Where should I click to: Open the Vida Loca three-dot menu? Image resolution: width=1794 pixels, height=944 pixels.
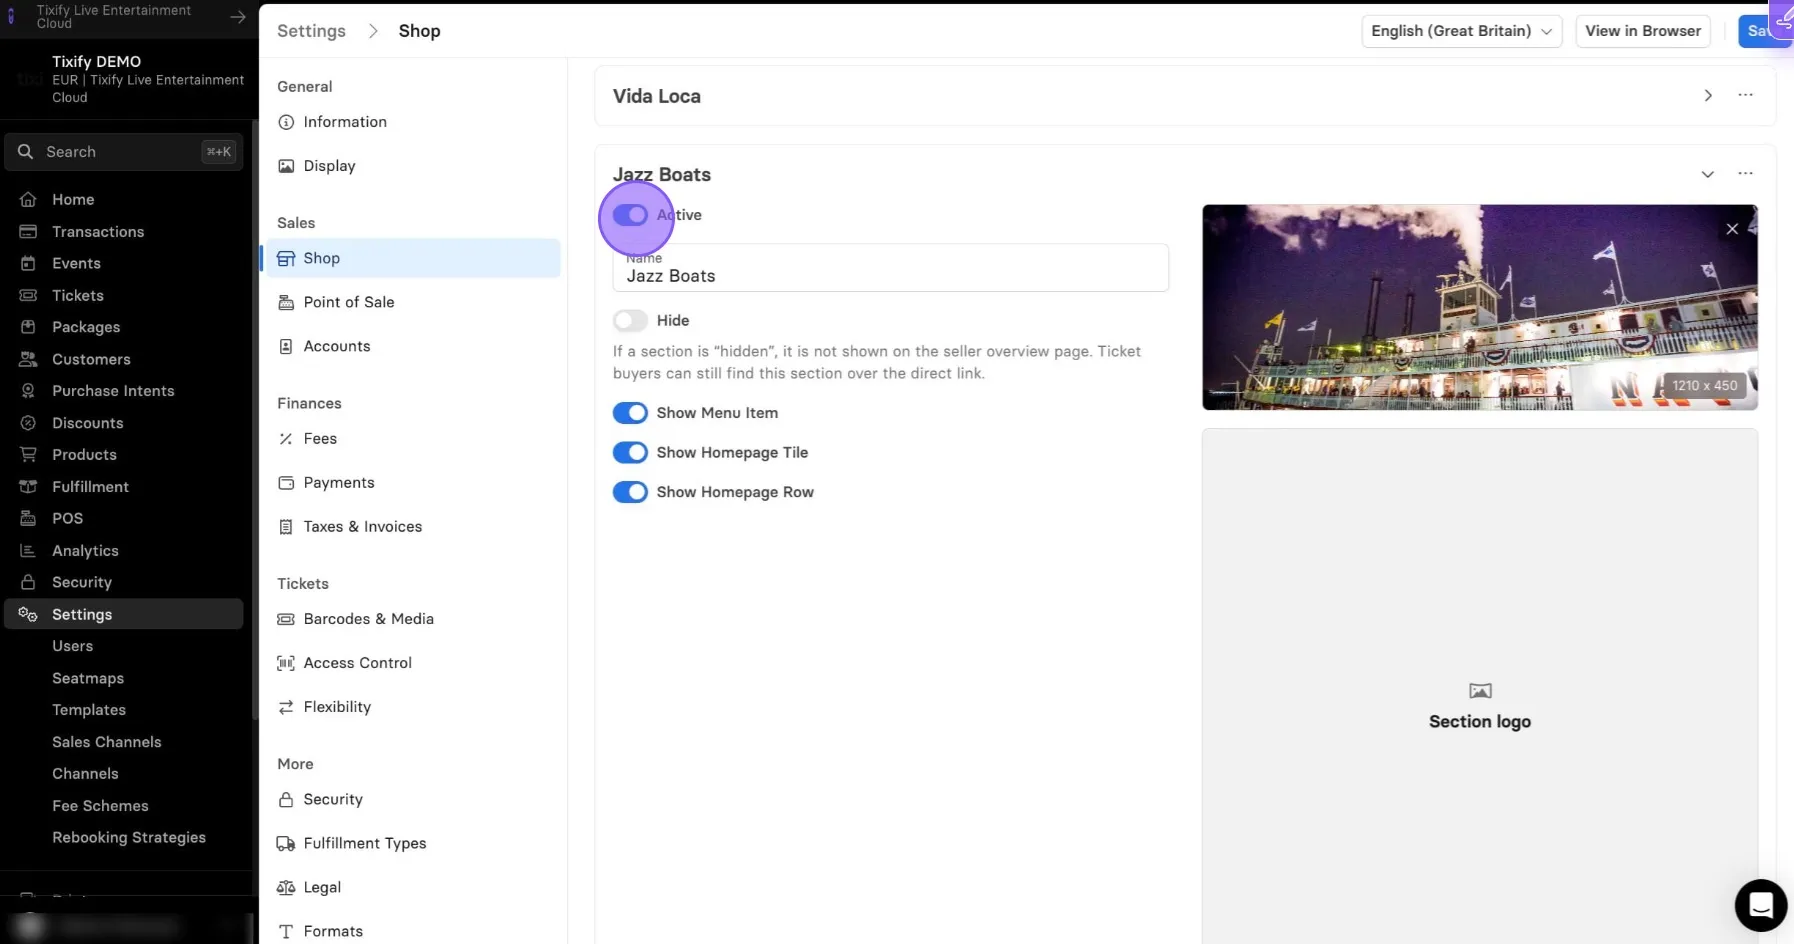click(1745, 95)
